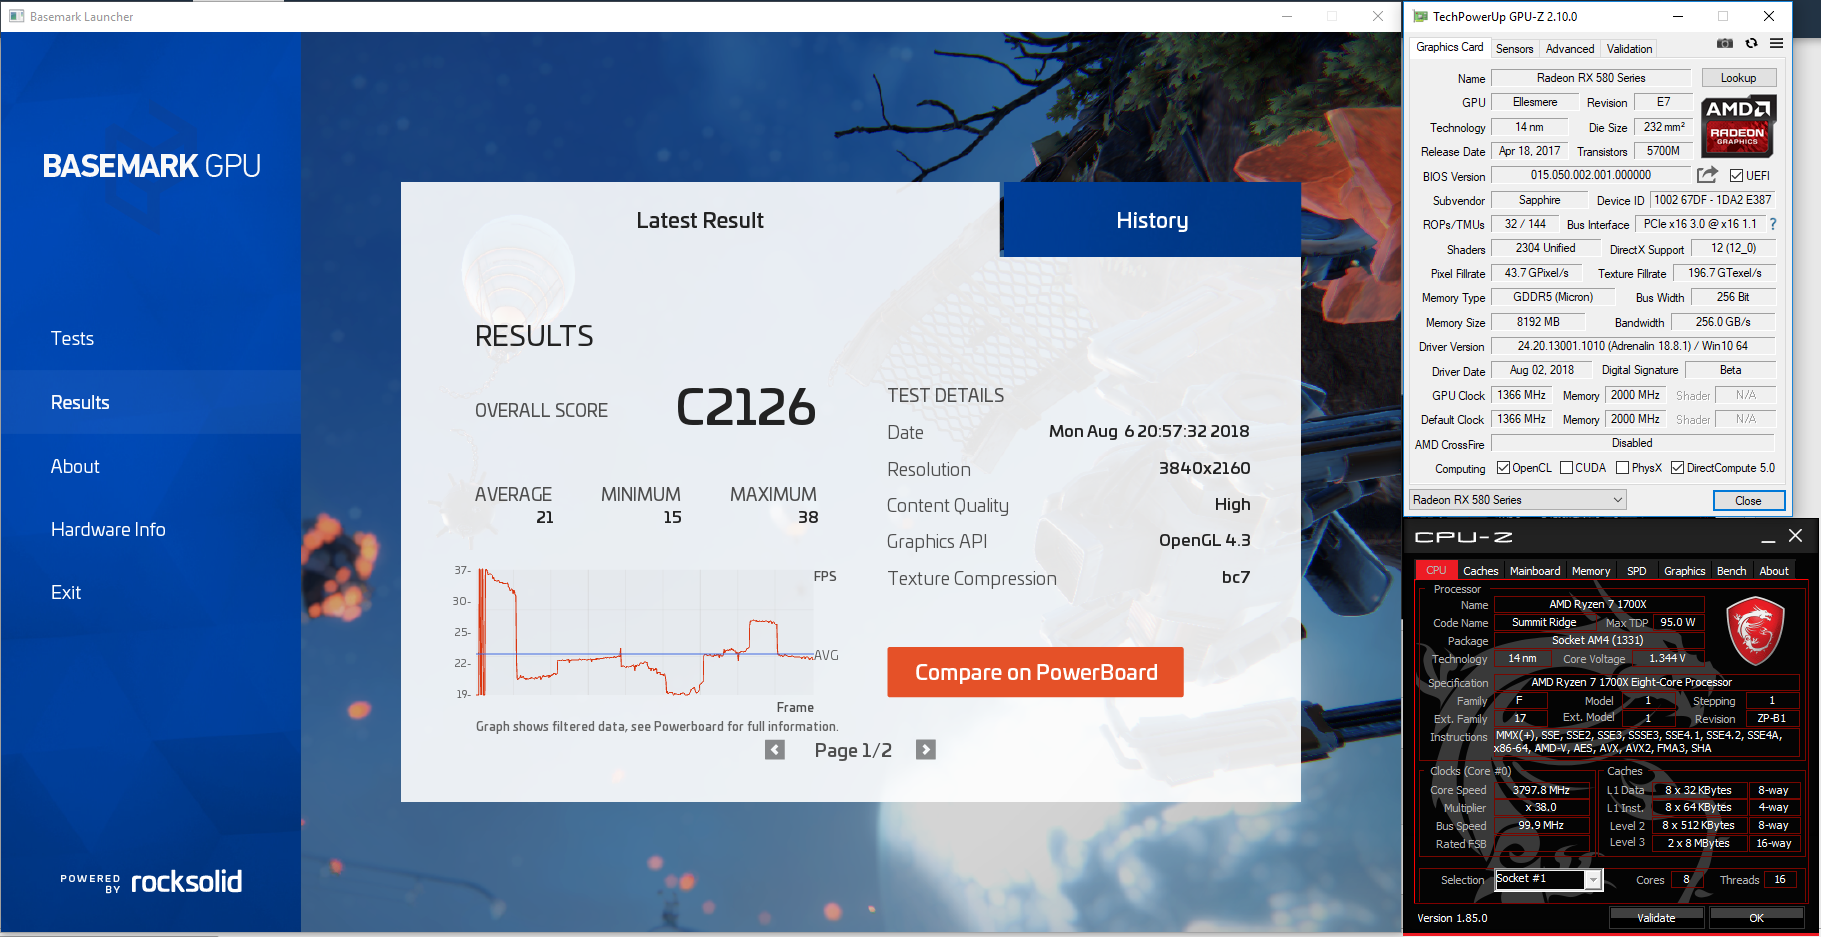The image size is (1821, 937).
Task: Open the Memory tab in CPU-Z
Action: click(x=1591, y=571)
